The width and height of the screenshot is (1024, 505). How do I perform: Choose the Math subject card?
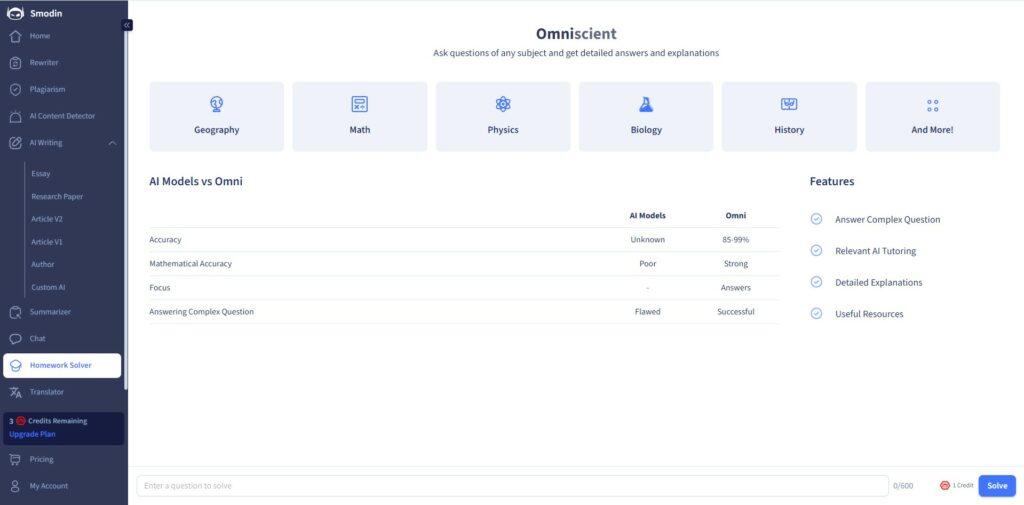(360, 116)
